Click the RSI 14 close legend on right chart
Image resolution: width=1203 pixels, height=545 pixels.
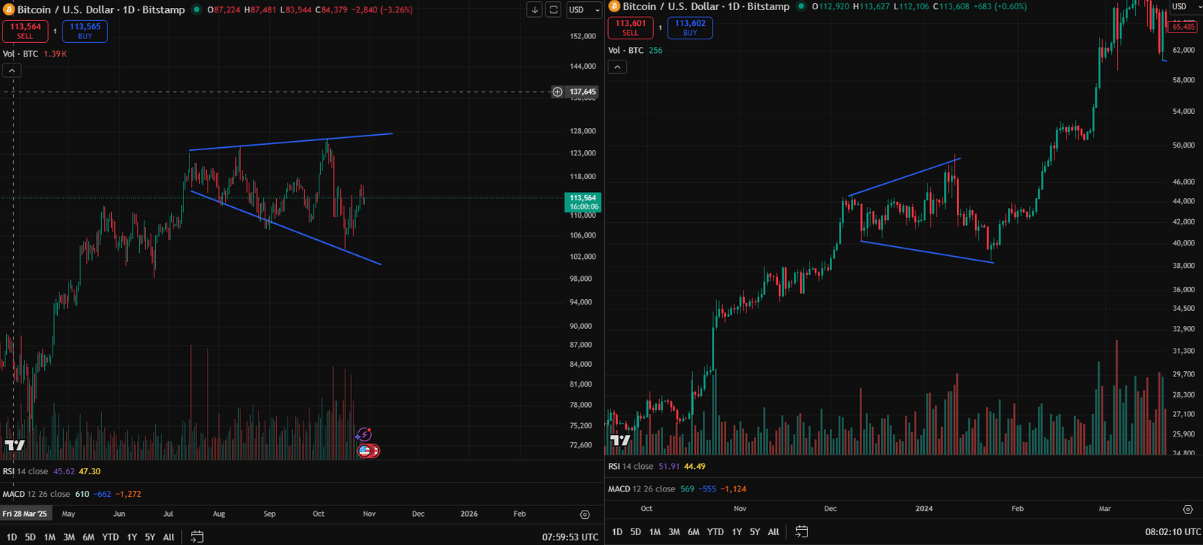pyautogui.click(x=631, y=466)
